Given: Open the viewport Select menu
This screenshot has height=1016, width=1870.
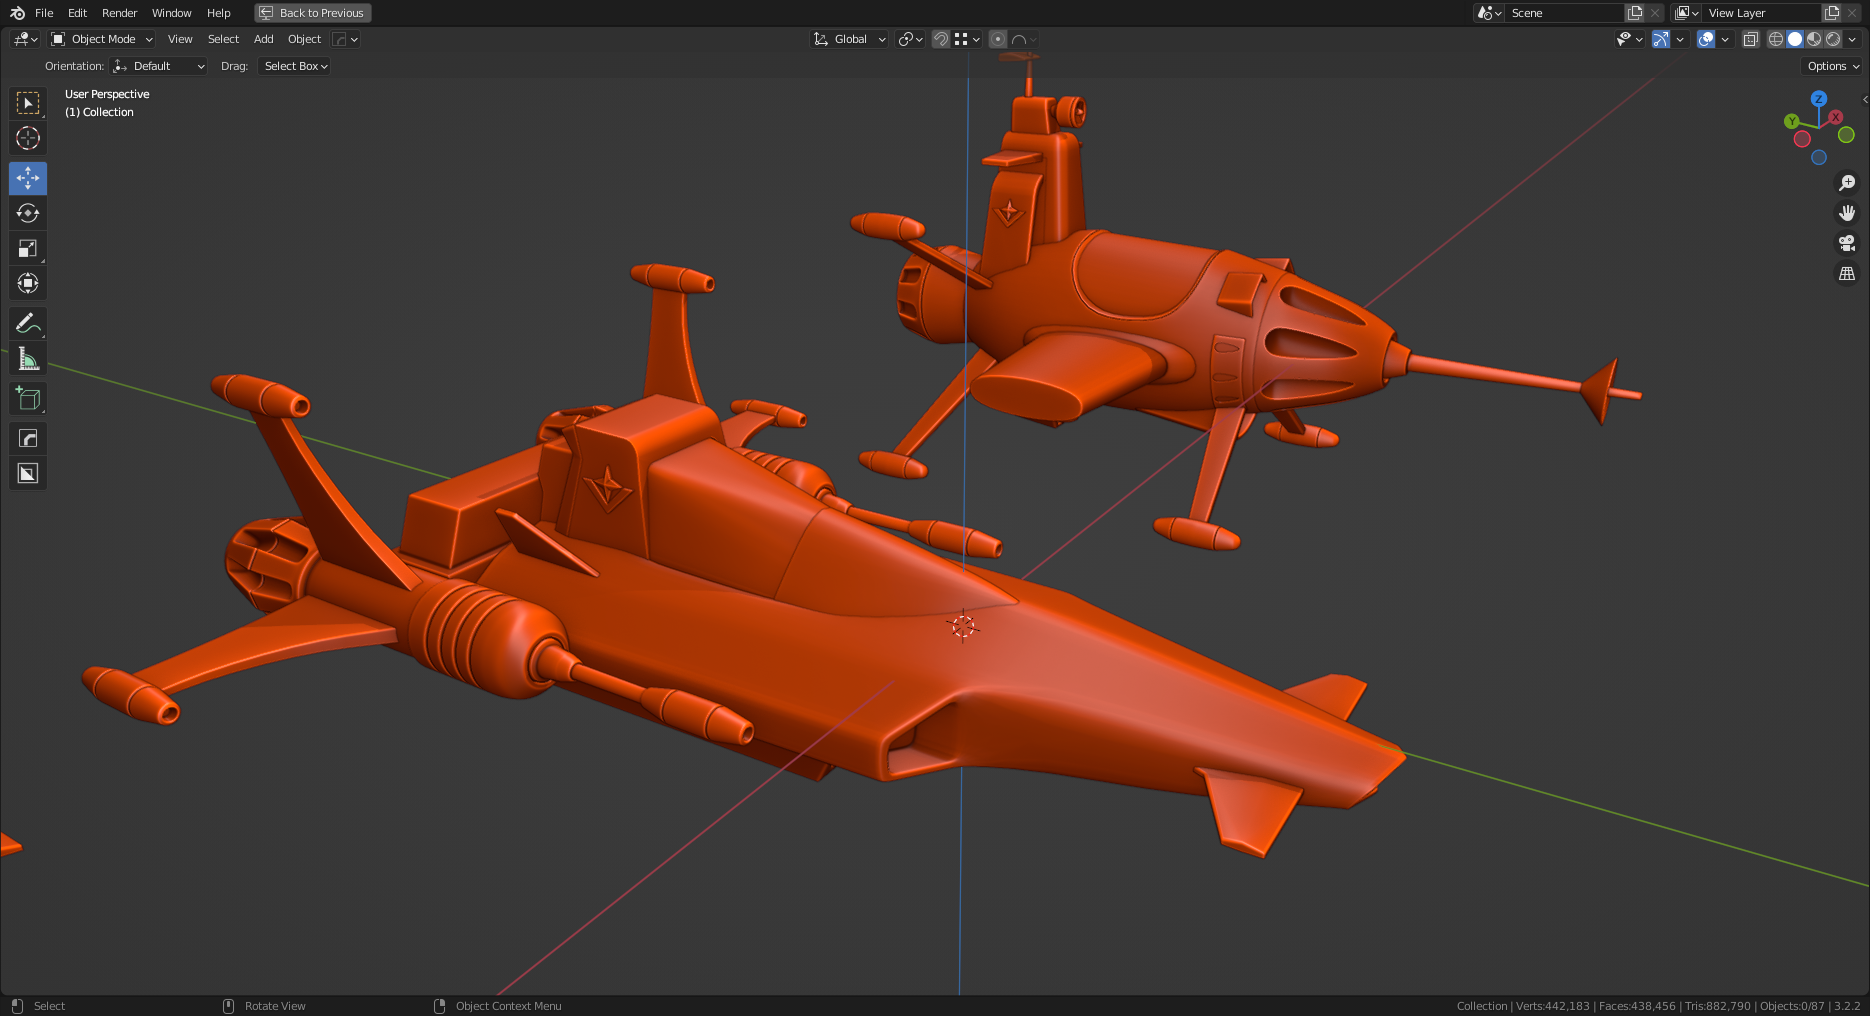Looking at the screenshot, I should (223, 39).
